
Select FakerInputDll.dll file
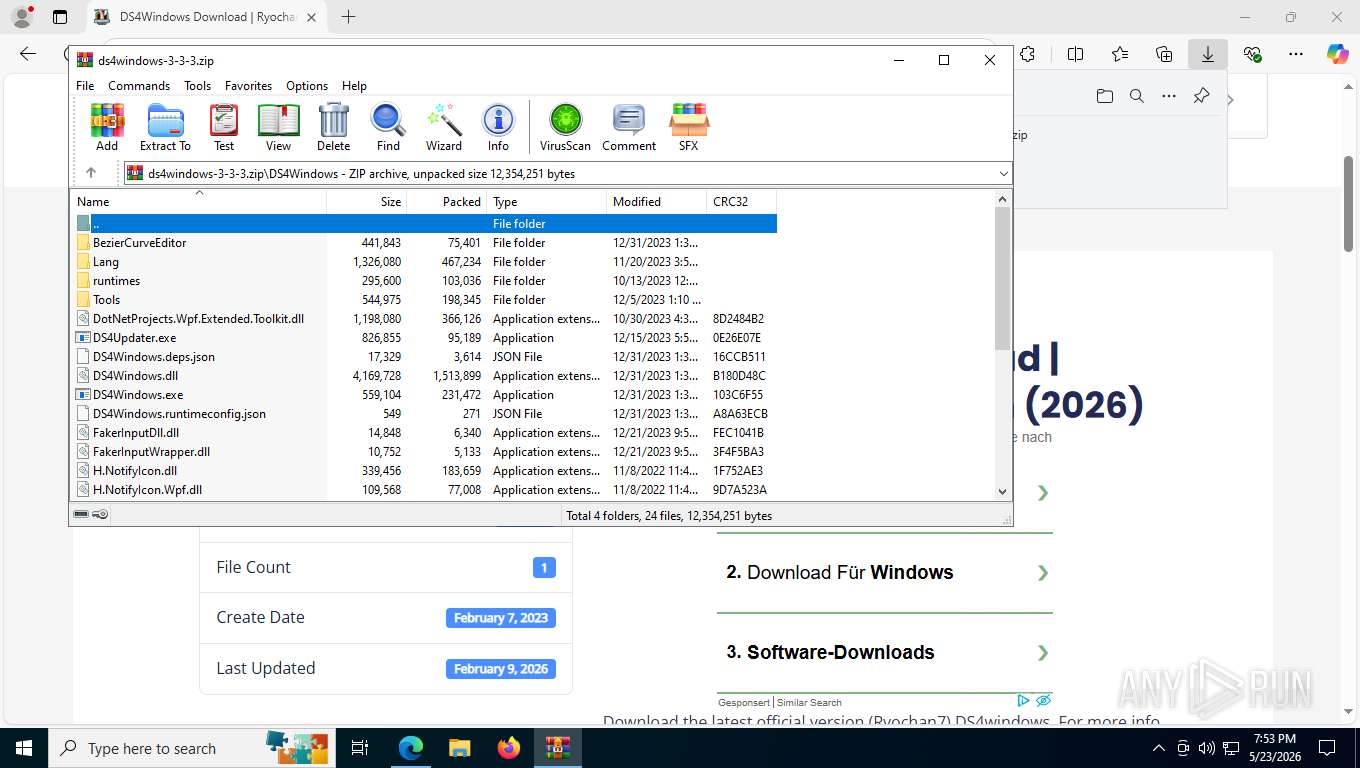(x=424, y=433)
